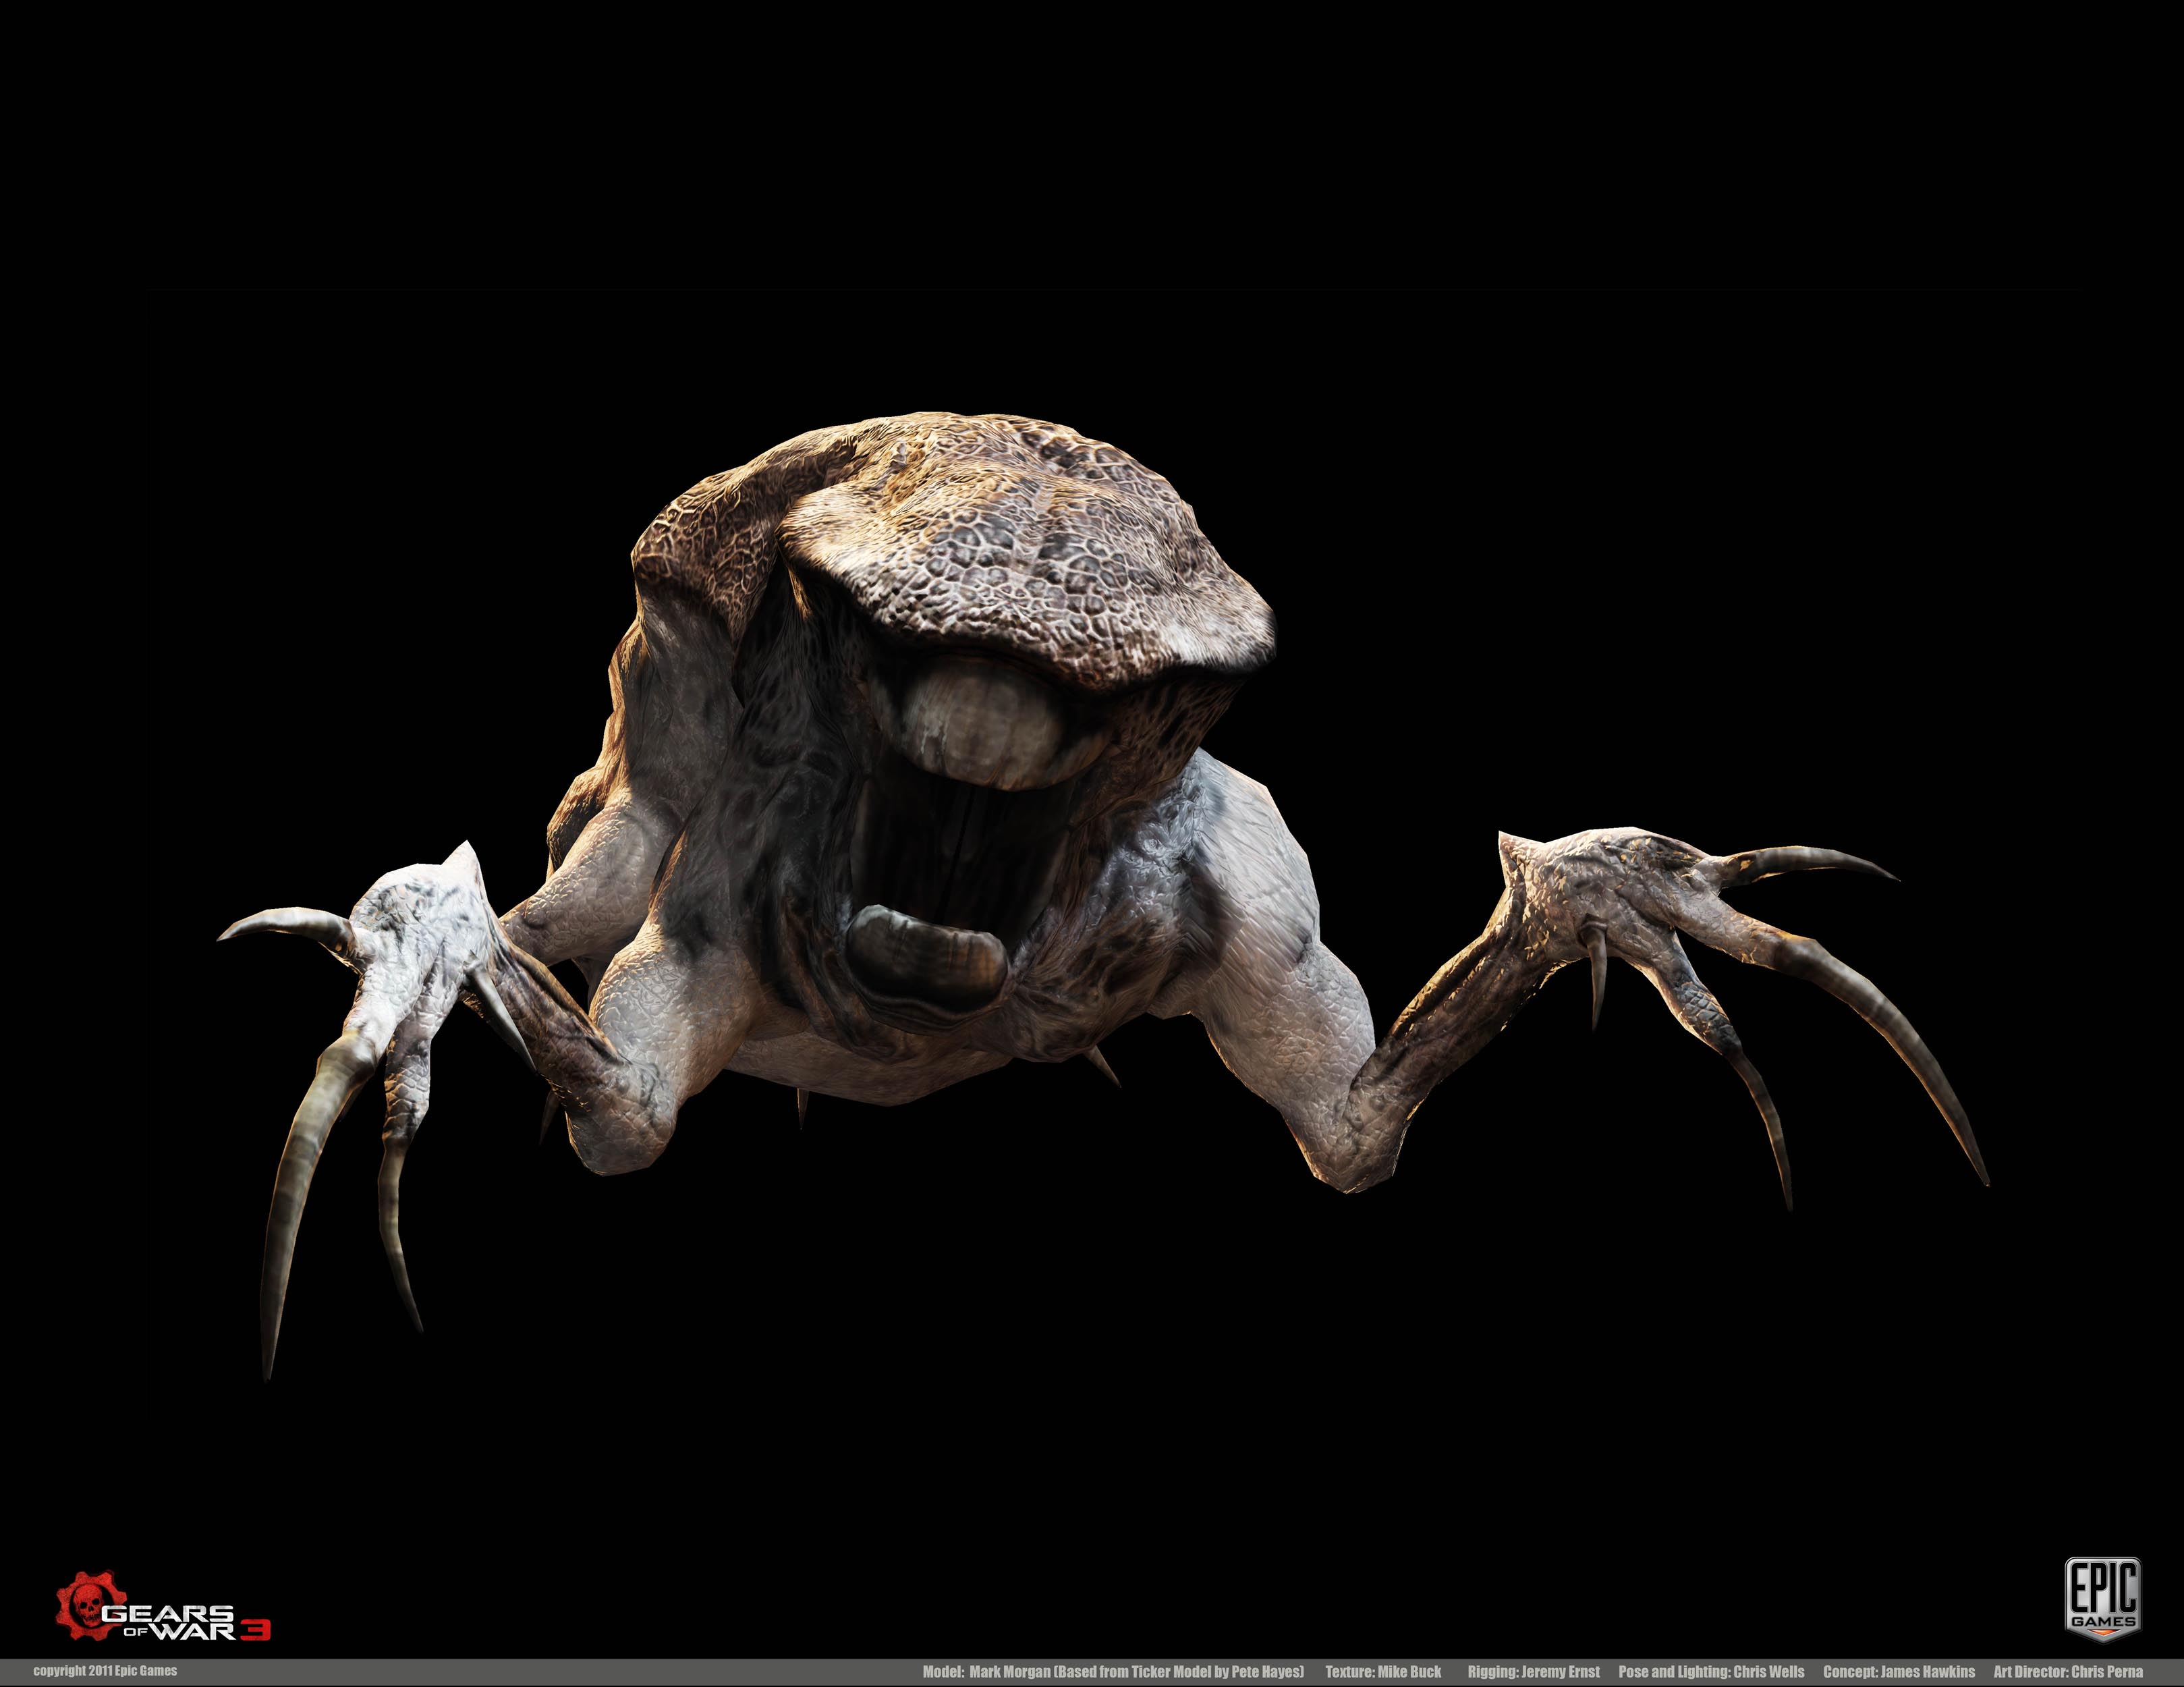This screenshot has height=1687, width=2184.
Task: Select the 'copyright 2011 Epic Games' text
Action: tap(105, 1671)
